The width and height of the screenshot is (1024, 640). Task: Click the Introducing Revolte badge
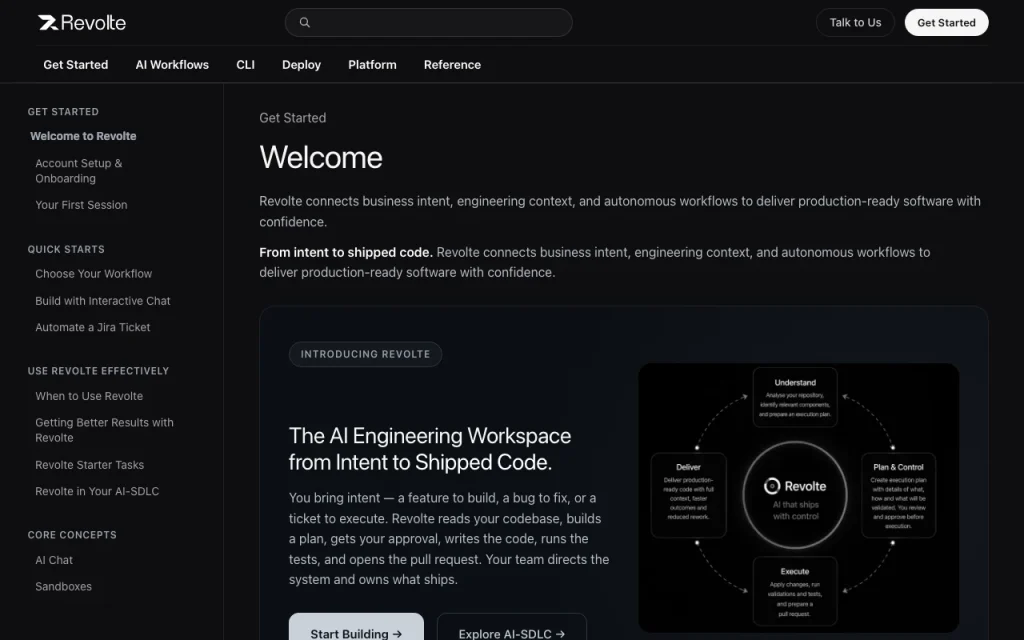point(365,354)
